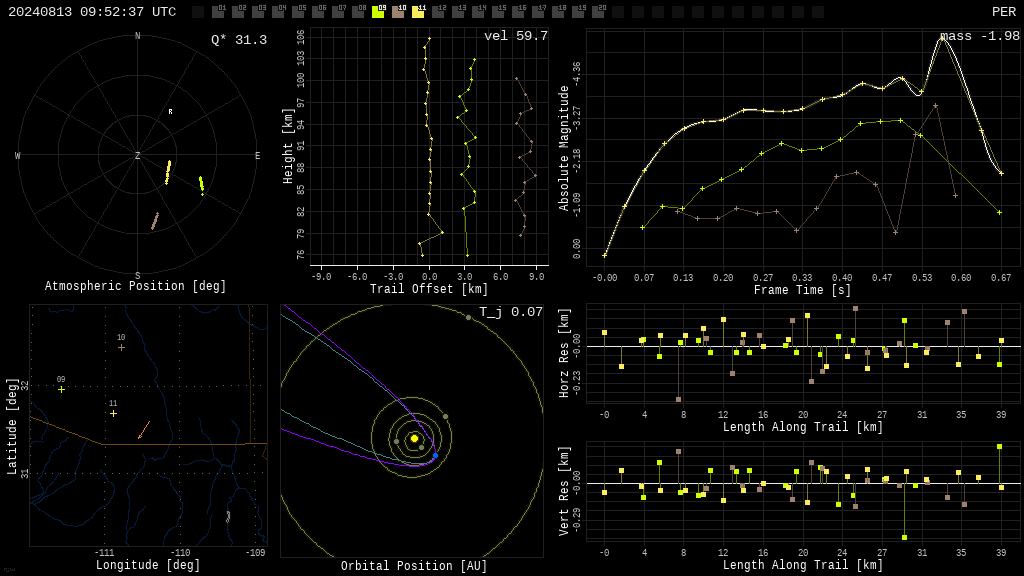Click the brown meteor trail in sky plot
This screenshot has height=576, width=1024.
(x=155, y=221)
